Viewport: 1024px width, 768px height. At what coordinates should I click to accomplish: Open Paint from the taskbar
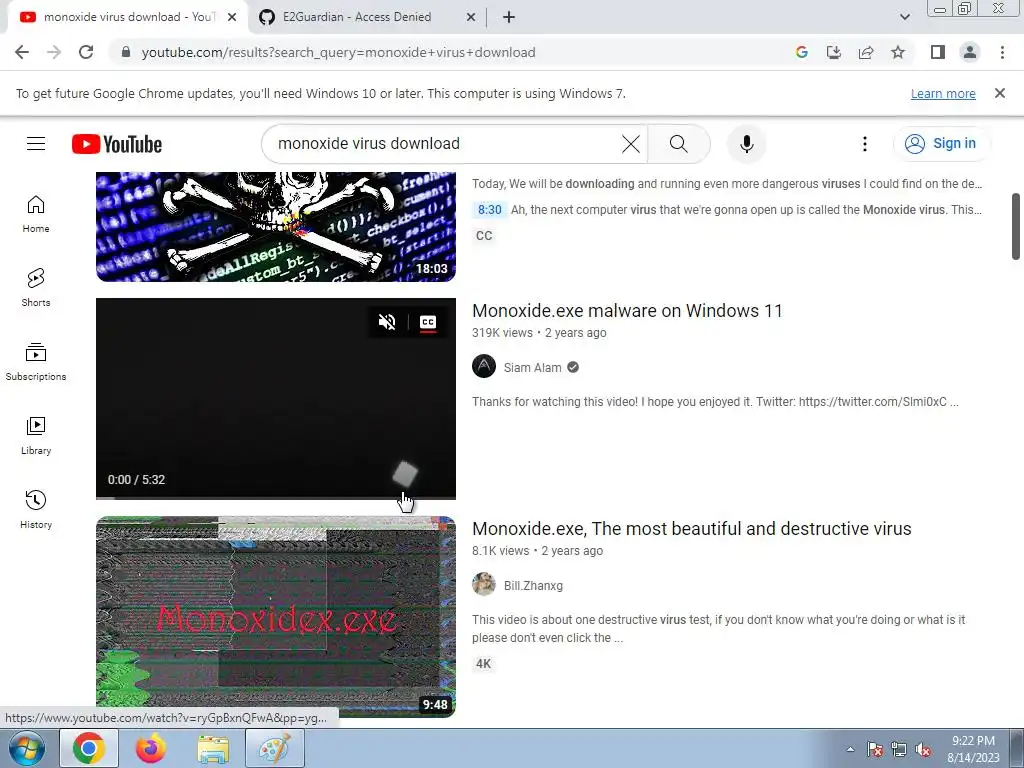[275, 748]
